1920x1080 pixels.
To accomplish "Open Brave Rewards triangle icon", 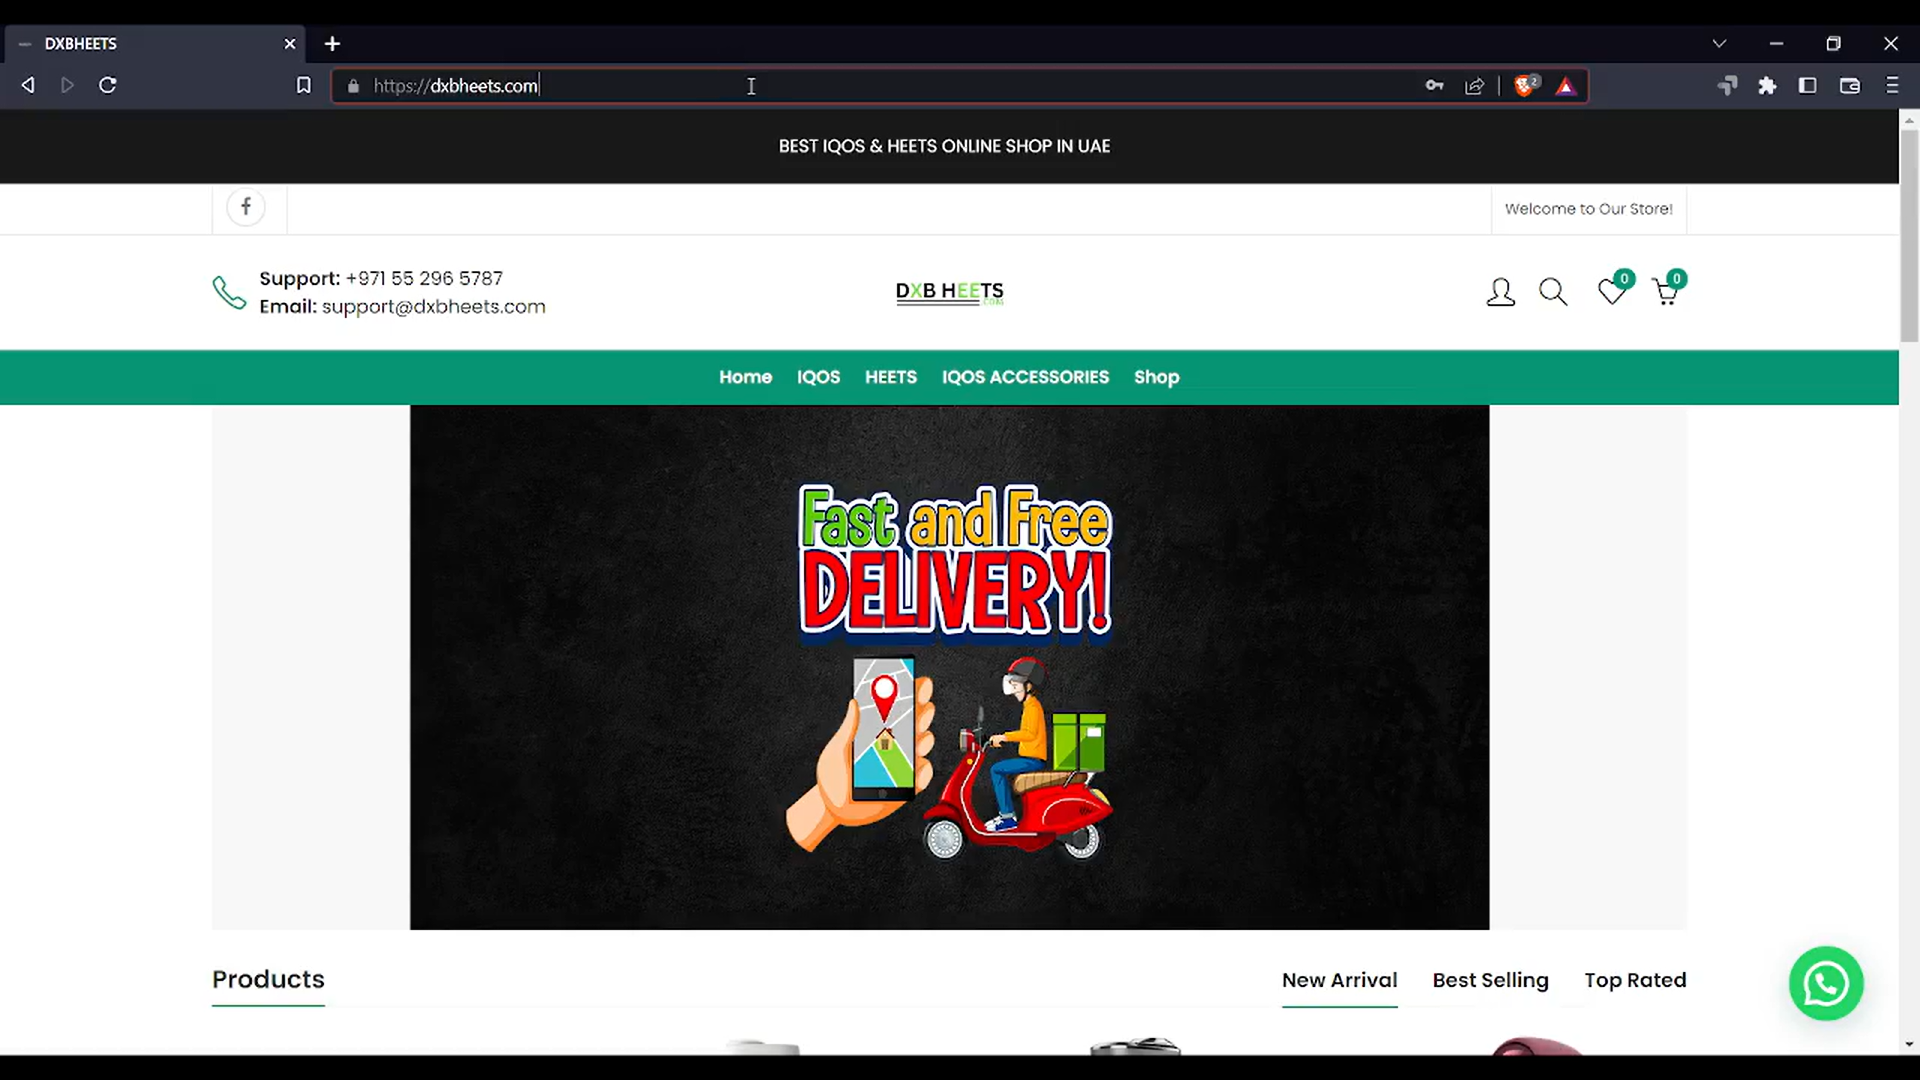I will (1566, 86).
